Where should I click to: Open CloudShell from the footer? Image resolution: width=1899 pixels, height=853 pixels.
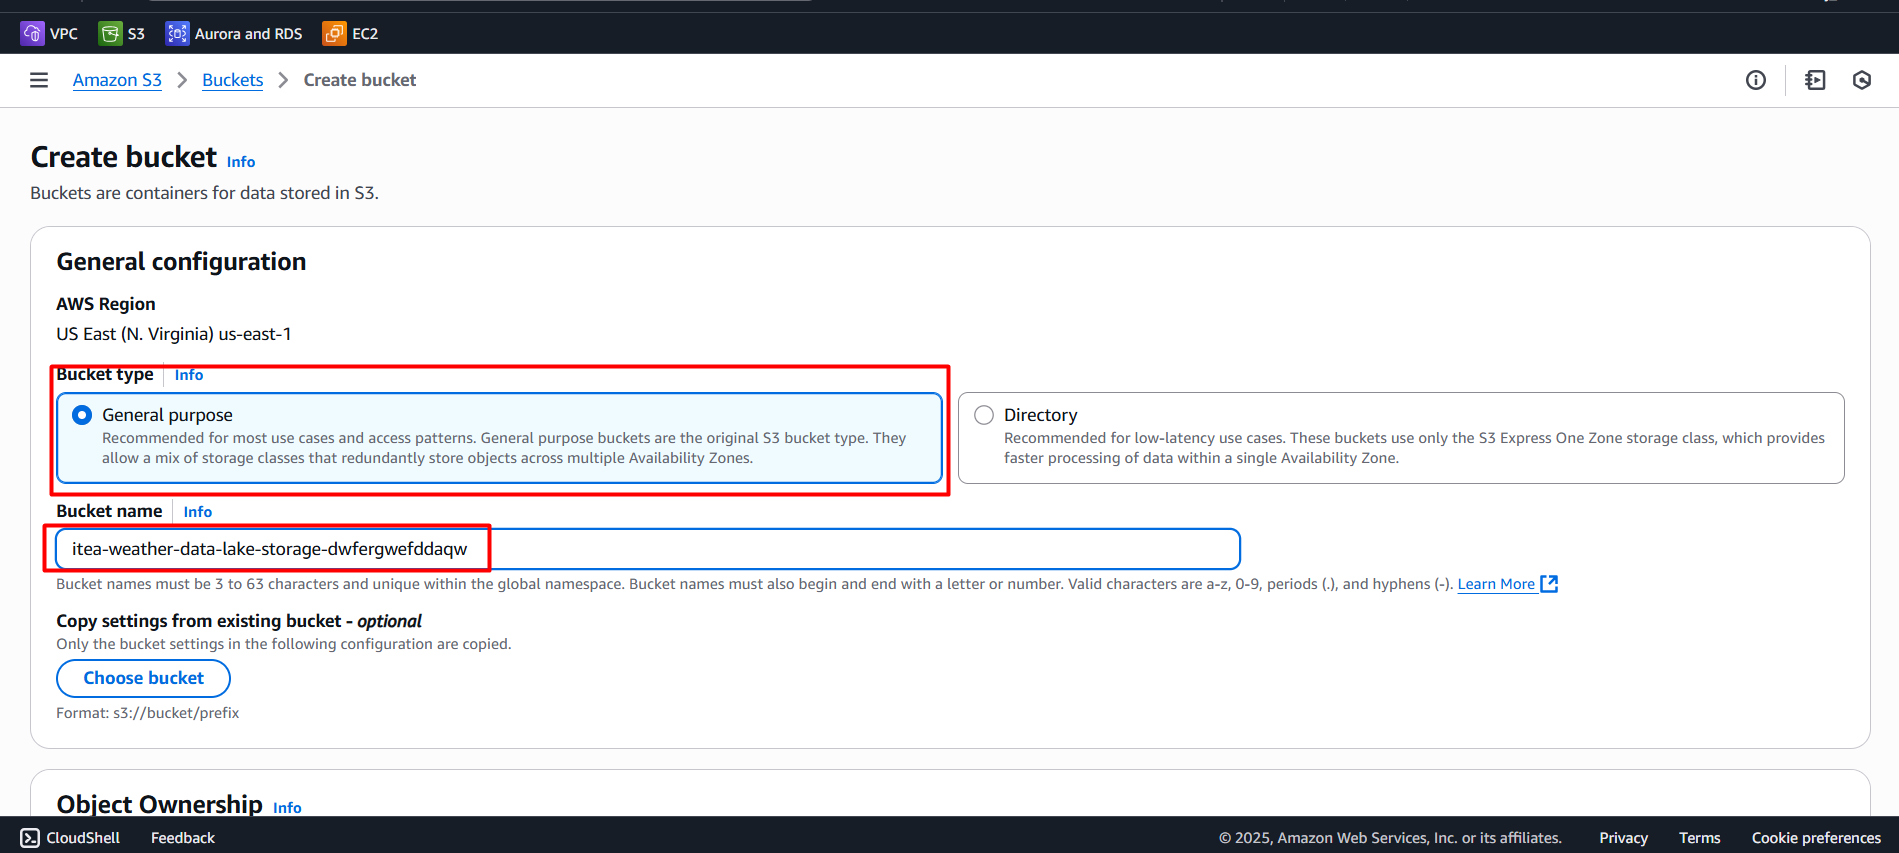tap(70, 838)
